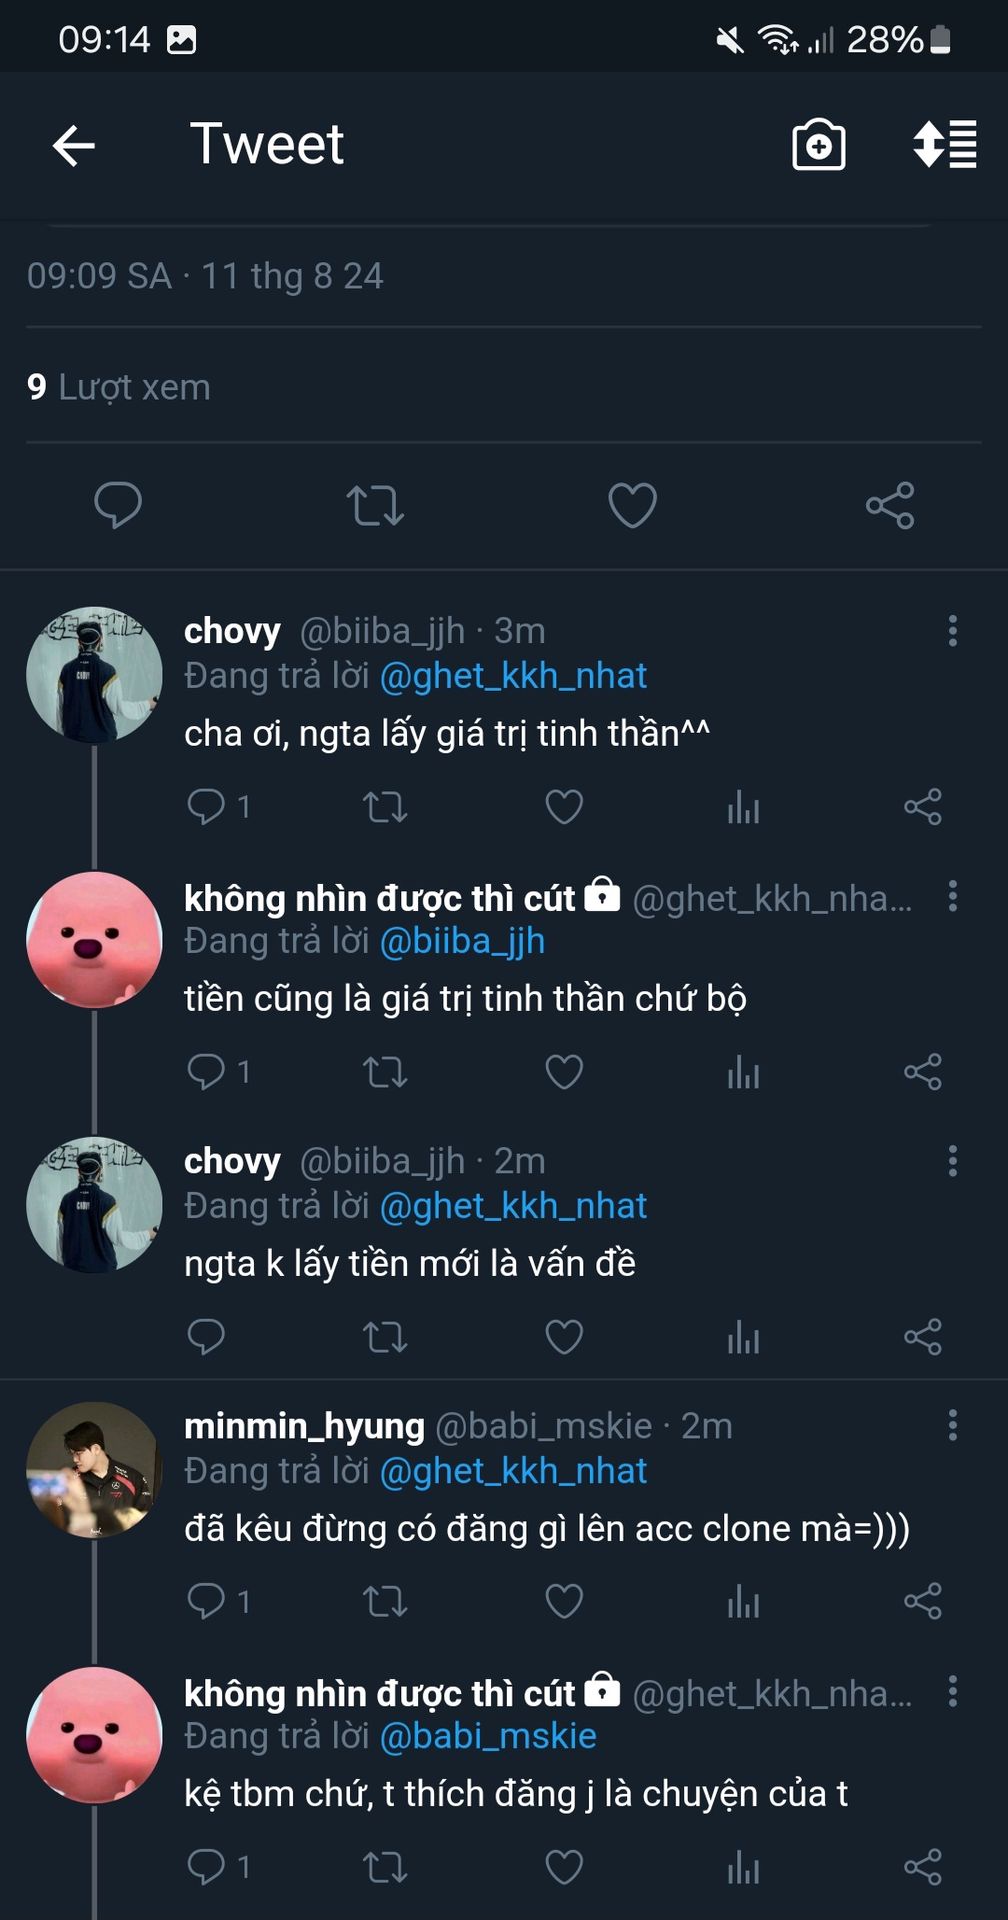Open more options on chovy's 2m reply

(952, 1161)
